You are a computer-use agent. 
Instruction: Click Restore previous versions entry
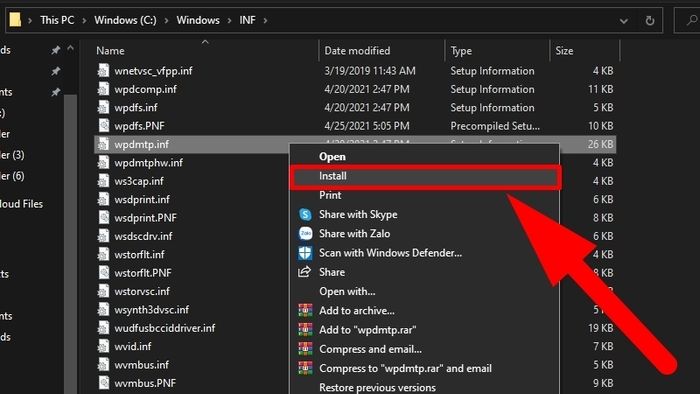tap(377, 388)
